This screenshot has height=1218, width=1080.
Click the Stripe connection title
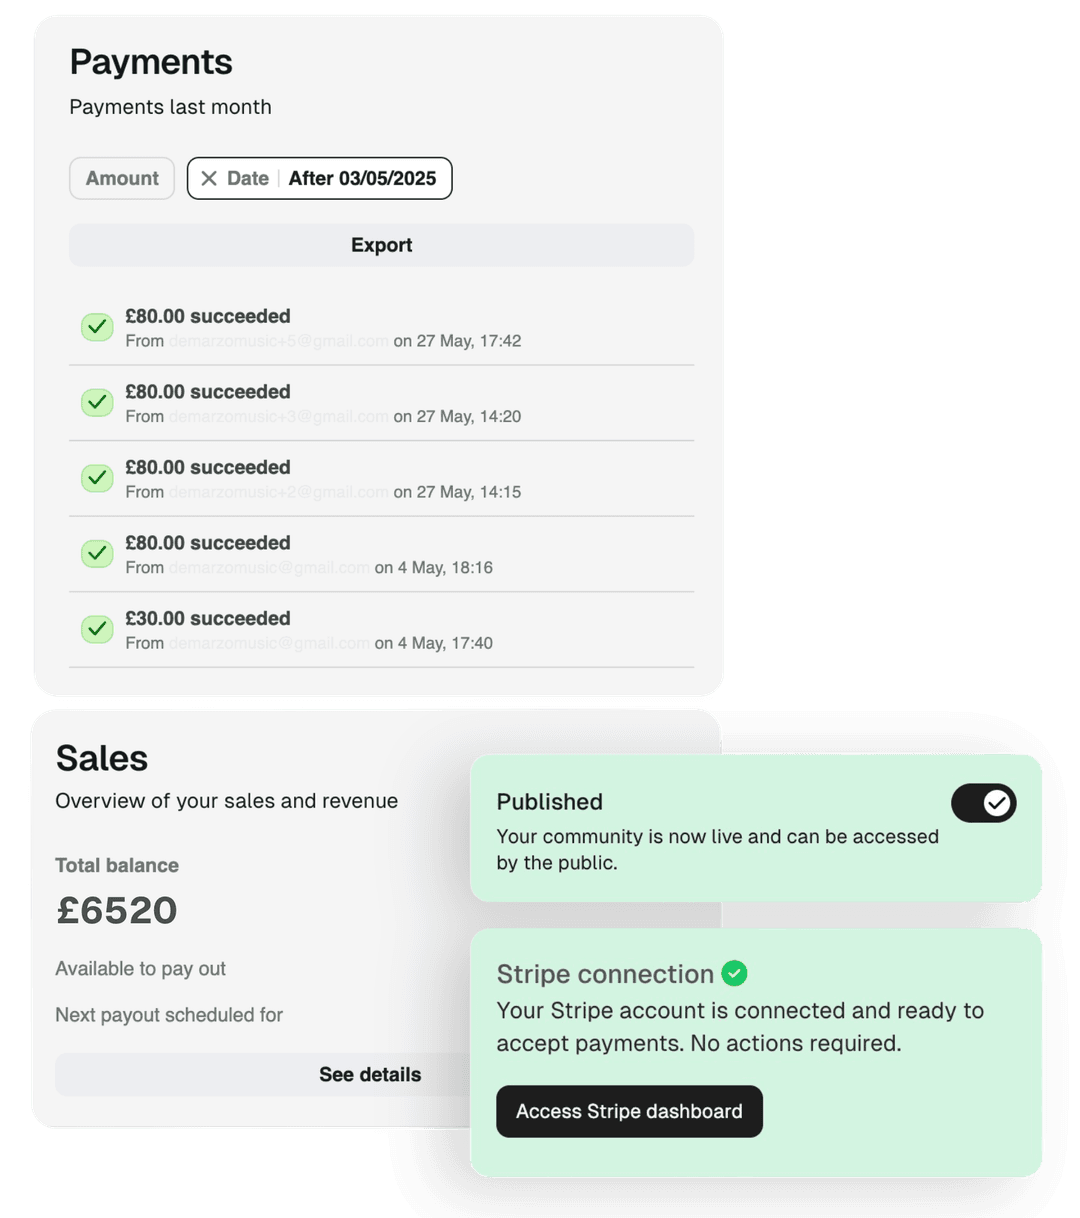[x=605, y=974]
